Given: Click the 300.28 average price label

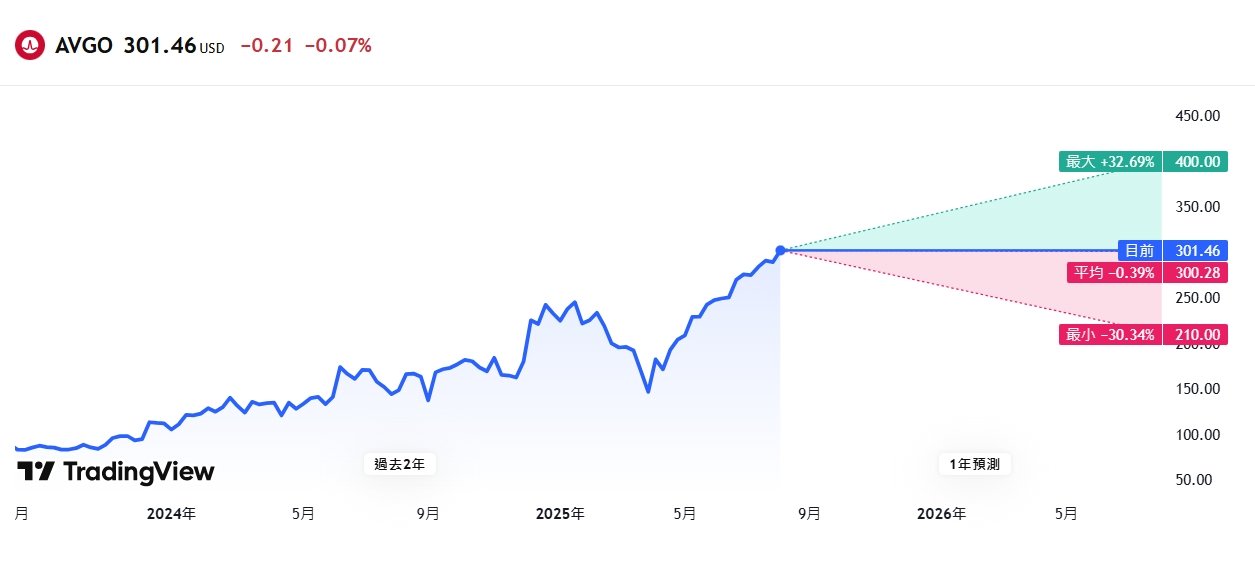Looking at the screenshot, I should point(1197,272).
